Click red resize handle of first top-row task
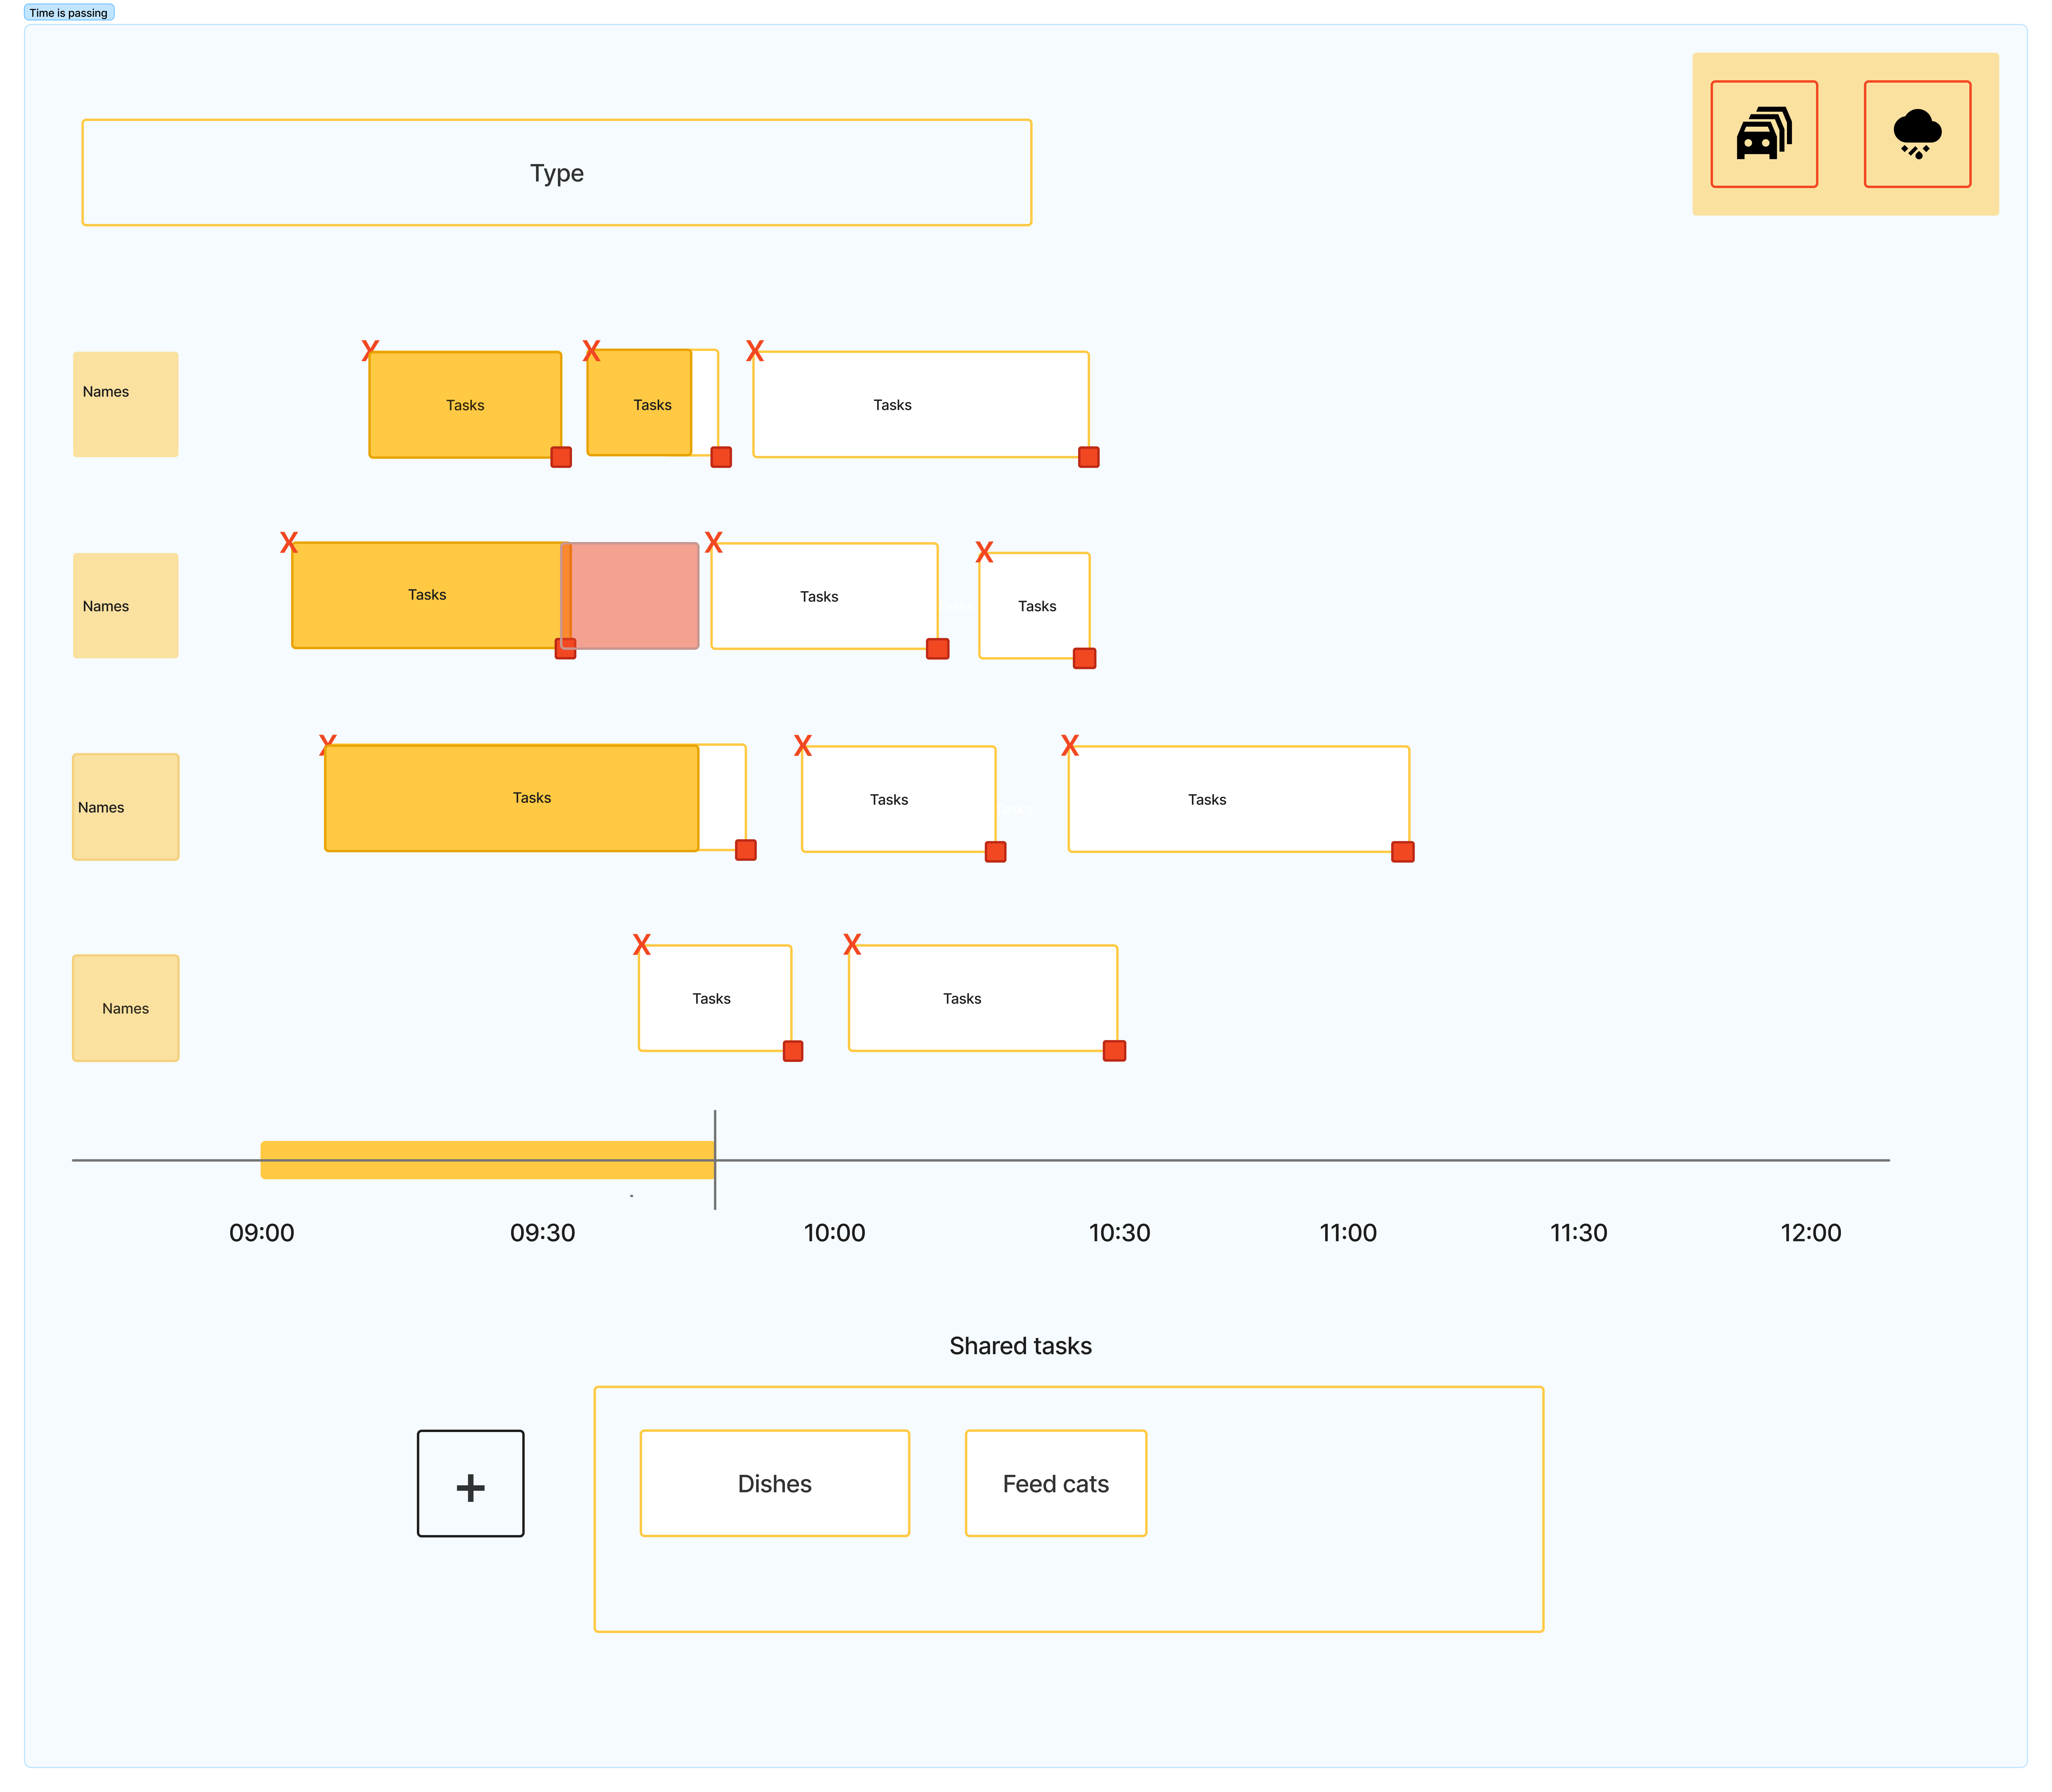Viewport: 2052px width, 1792px height. click(561, 457)
